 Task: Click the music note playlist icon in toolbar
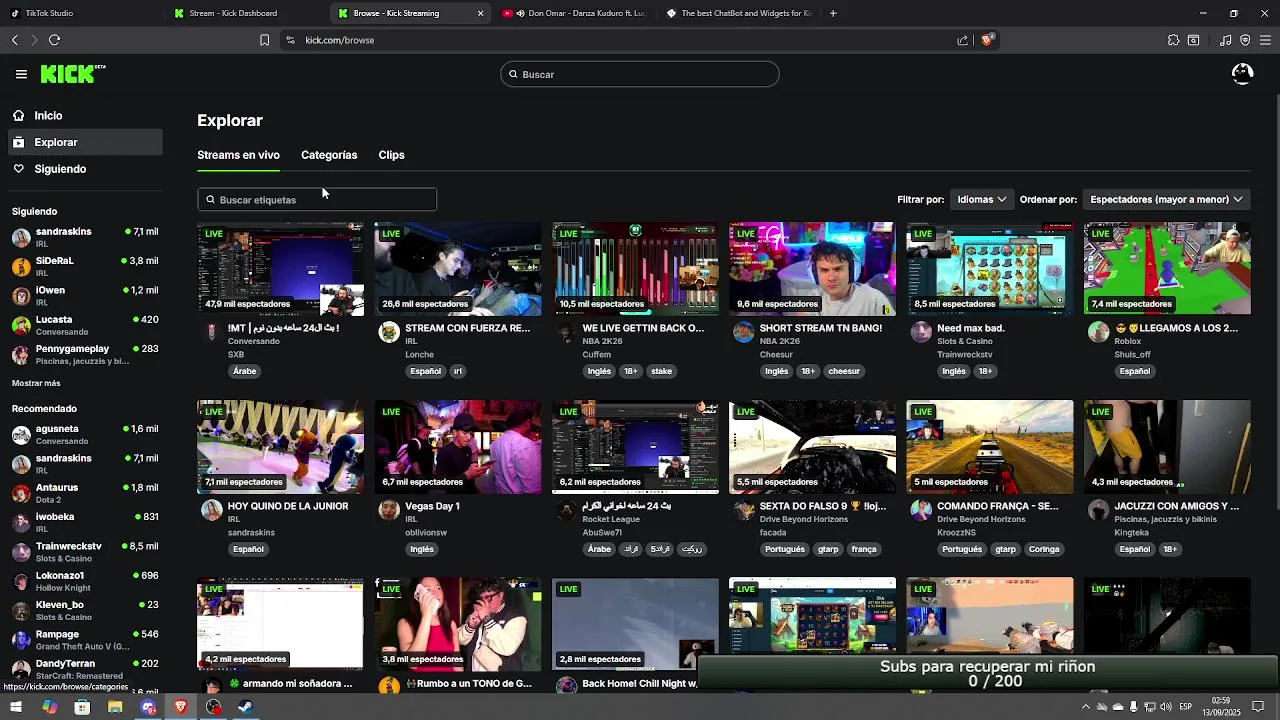coord(1226,40)
